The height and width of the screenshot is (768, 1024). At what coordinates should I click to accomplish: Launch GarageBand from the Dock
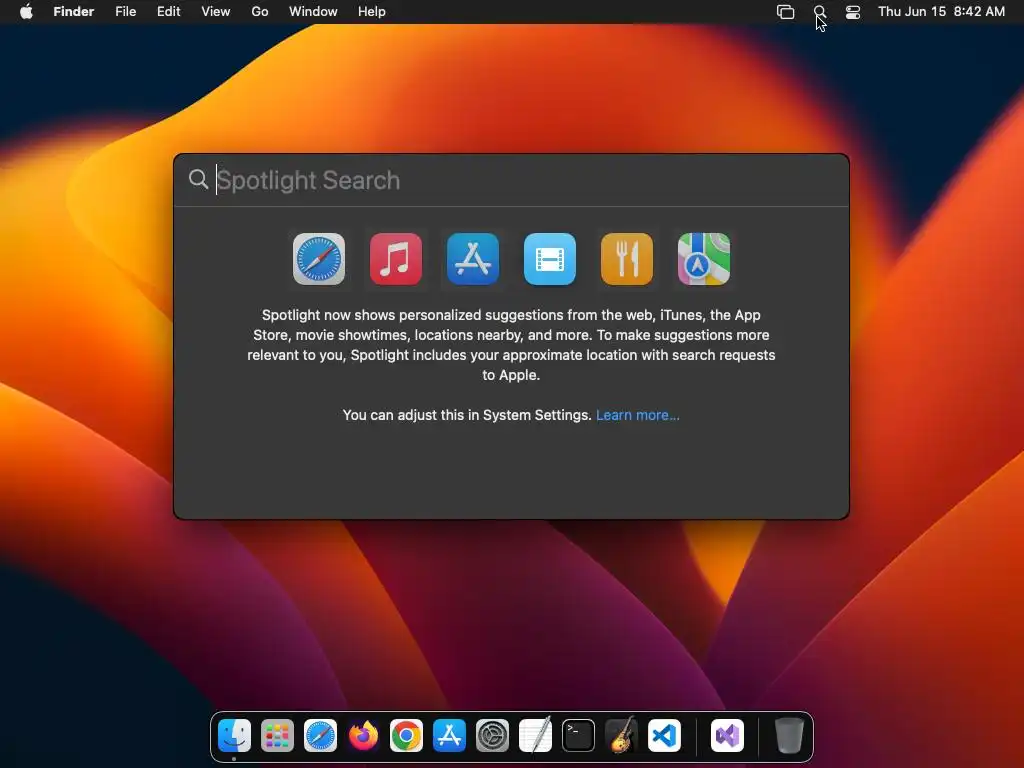point(621,735)
